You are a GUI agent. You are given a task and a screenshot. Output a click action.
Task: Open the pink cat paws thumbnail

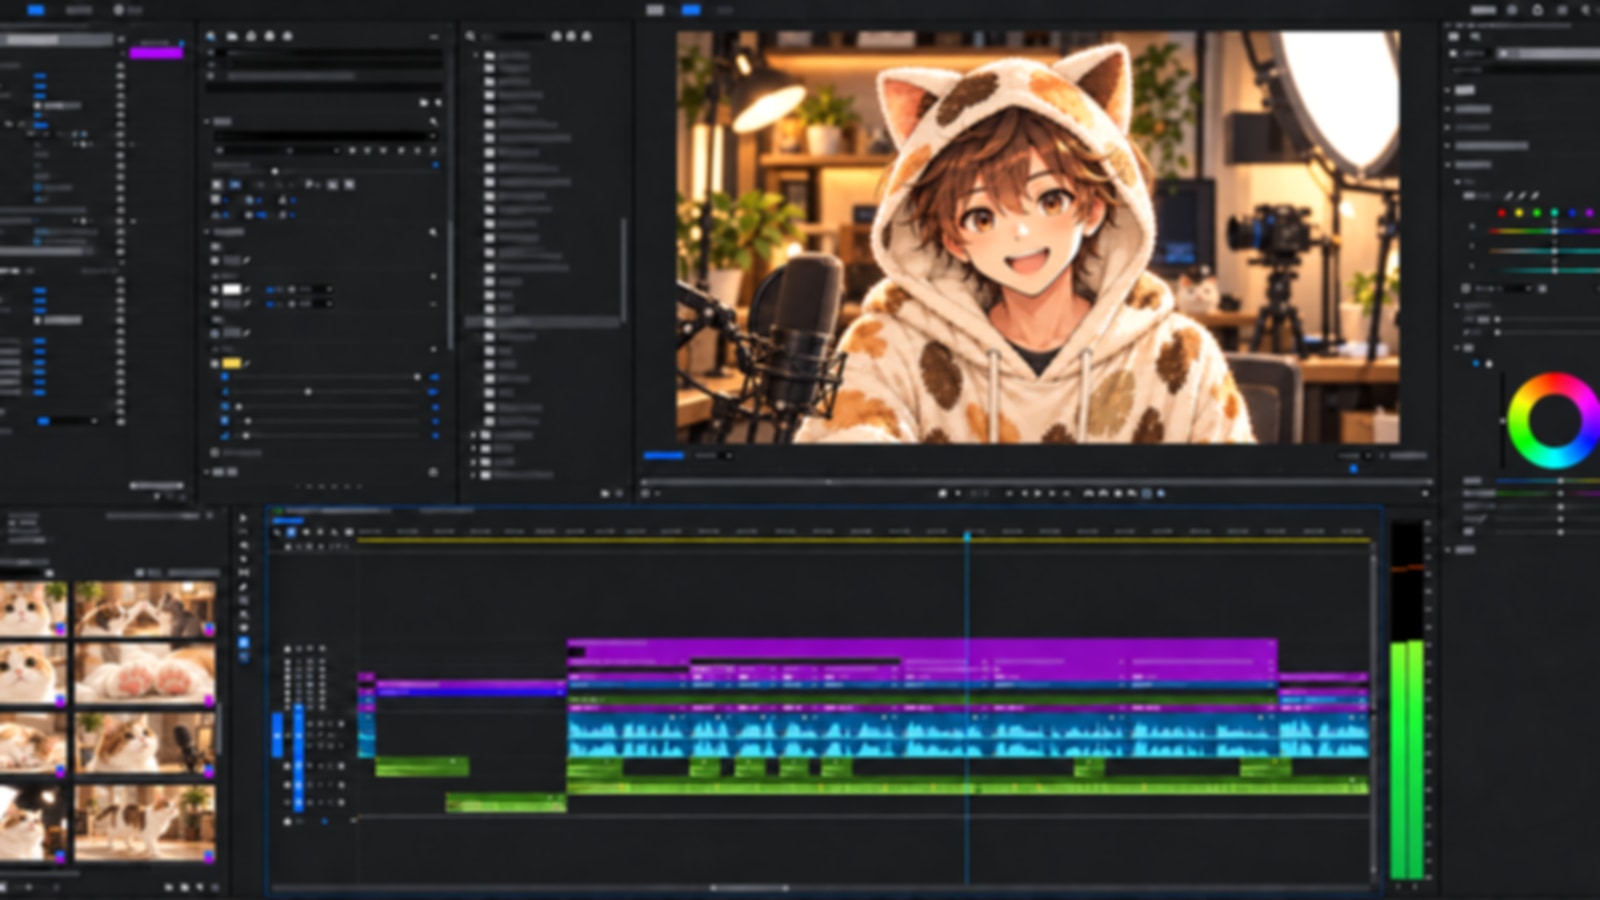(x=146, y=674)
